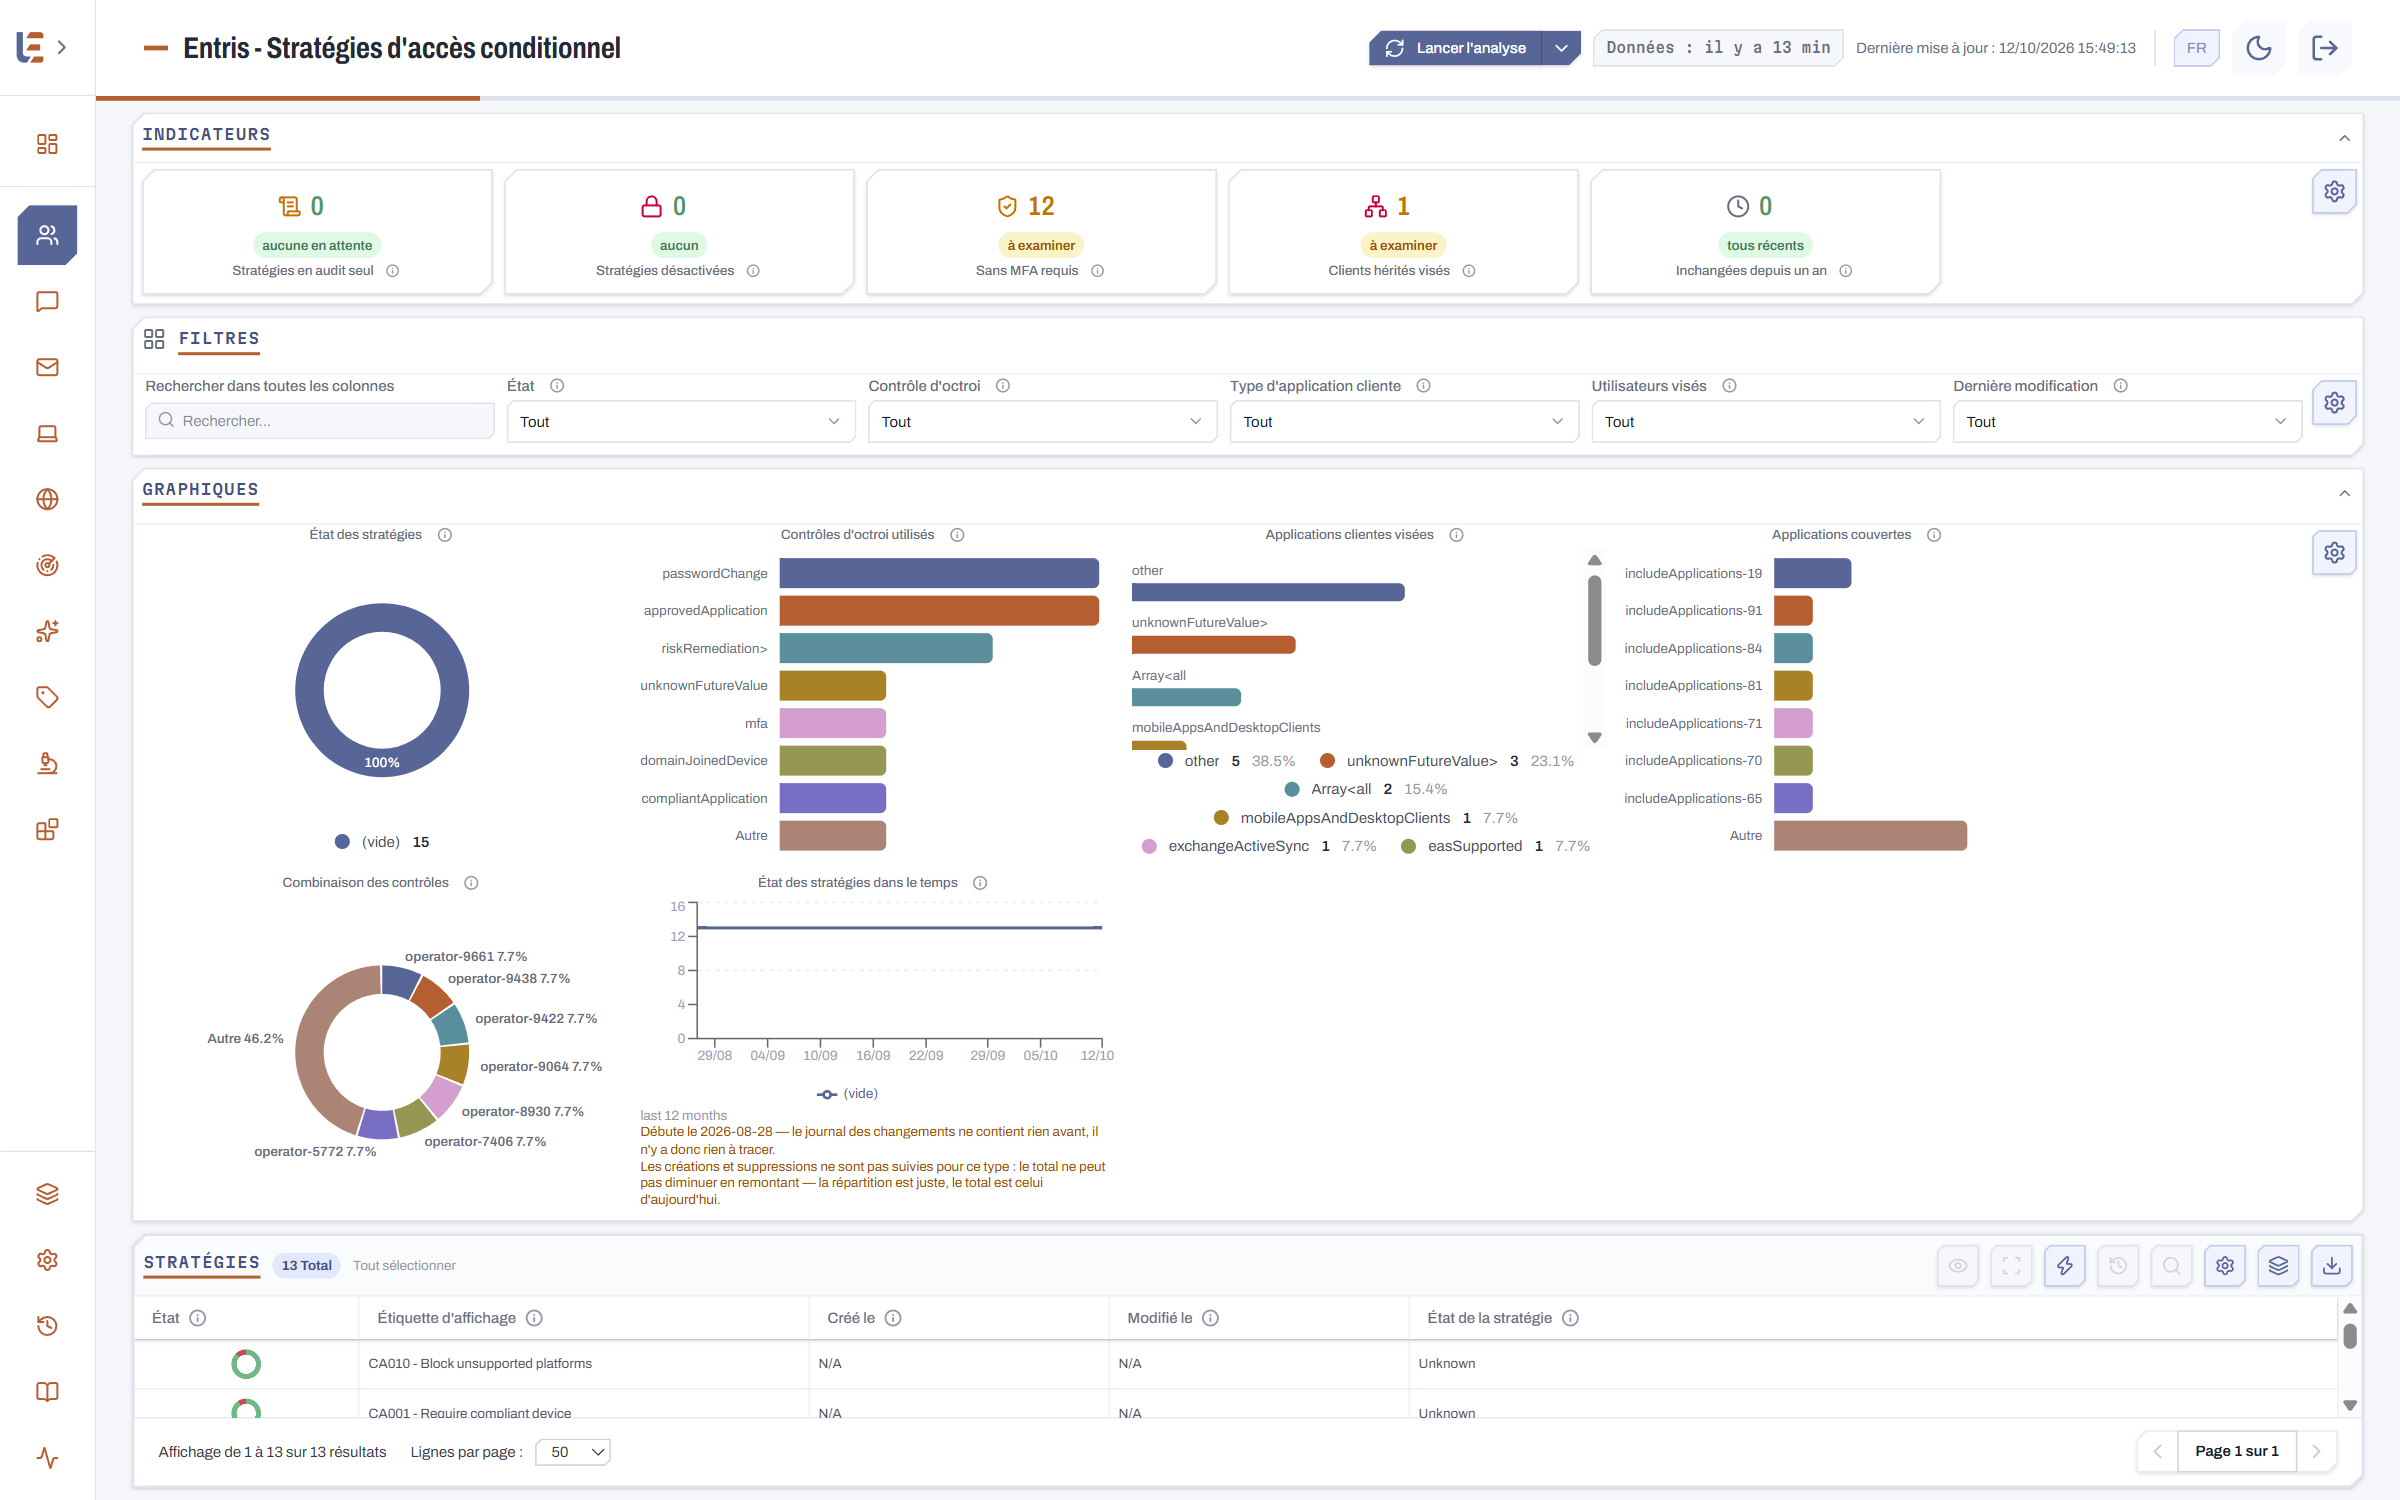The height and width of the screenshot is (1500, 2400).
Task: Open the laptop devices sidebar icon
Action: (x=47, y=433)
